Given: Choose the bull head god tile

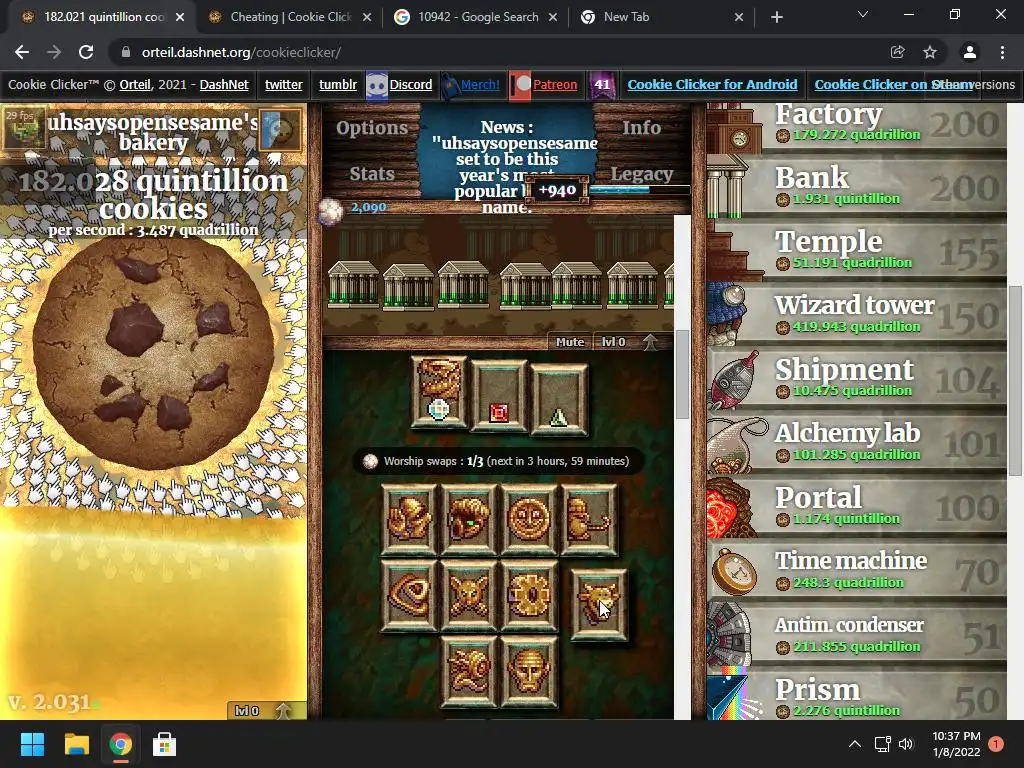Looking at the screenshot, I should click(599, 605).
